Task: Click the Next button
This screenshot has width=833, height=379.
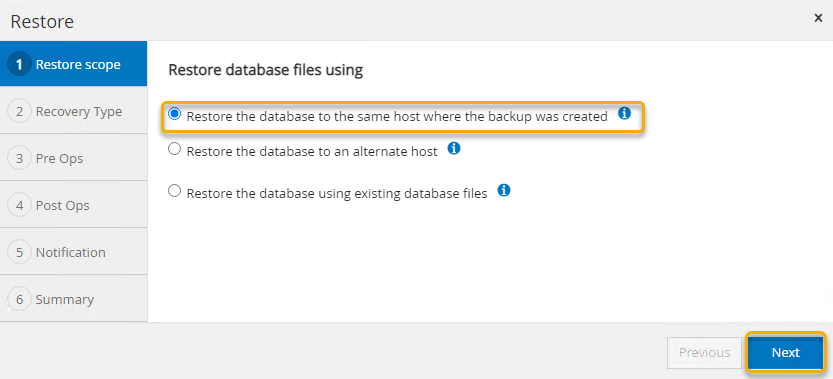Action: tap(786, 352)
